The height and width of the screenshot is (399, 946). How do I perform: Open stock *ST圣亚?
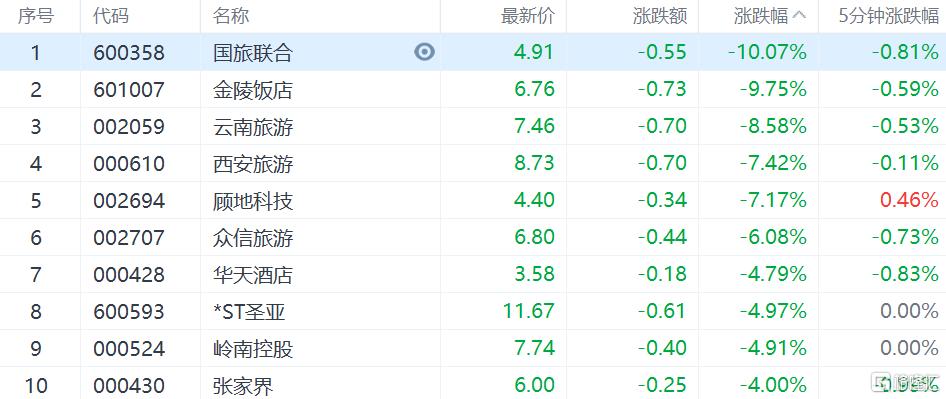click(249, 311)
